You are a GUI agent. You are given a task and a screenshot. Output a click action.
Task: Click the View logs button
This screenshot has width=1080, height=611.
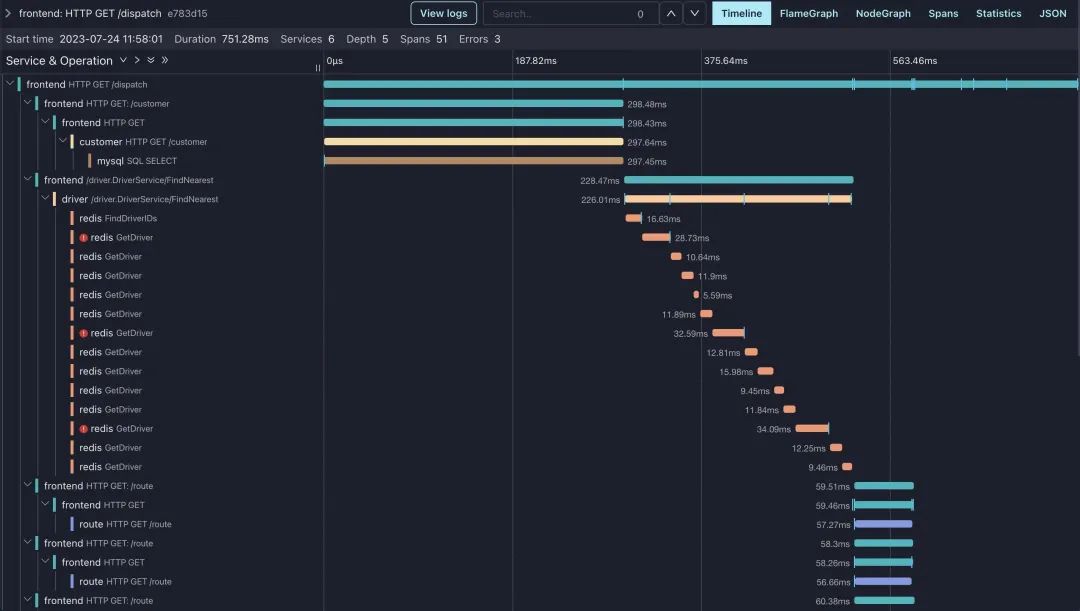point(443,13)
